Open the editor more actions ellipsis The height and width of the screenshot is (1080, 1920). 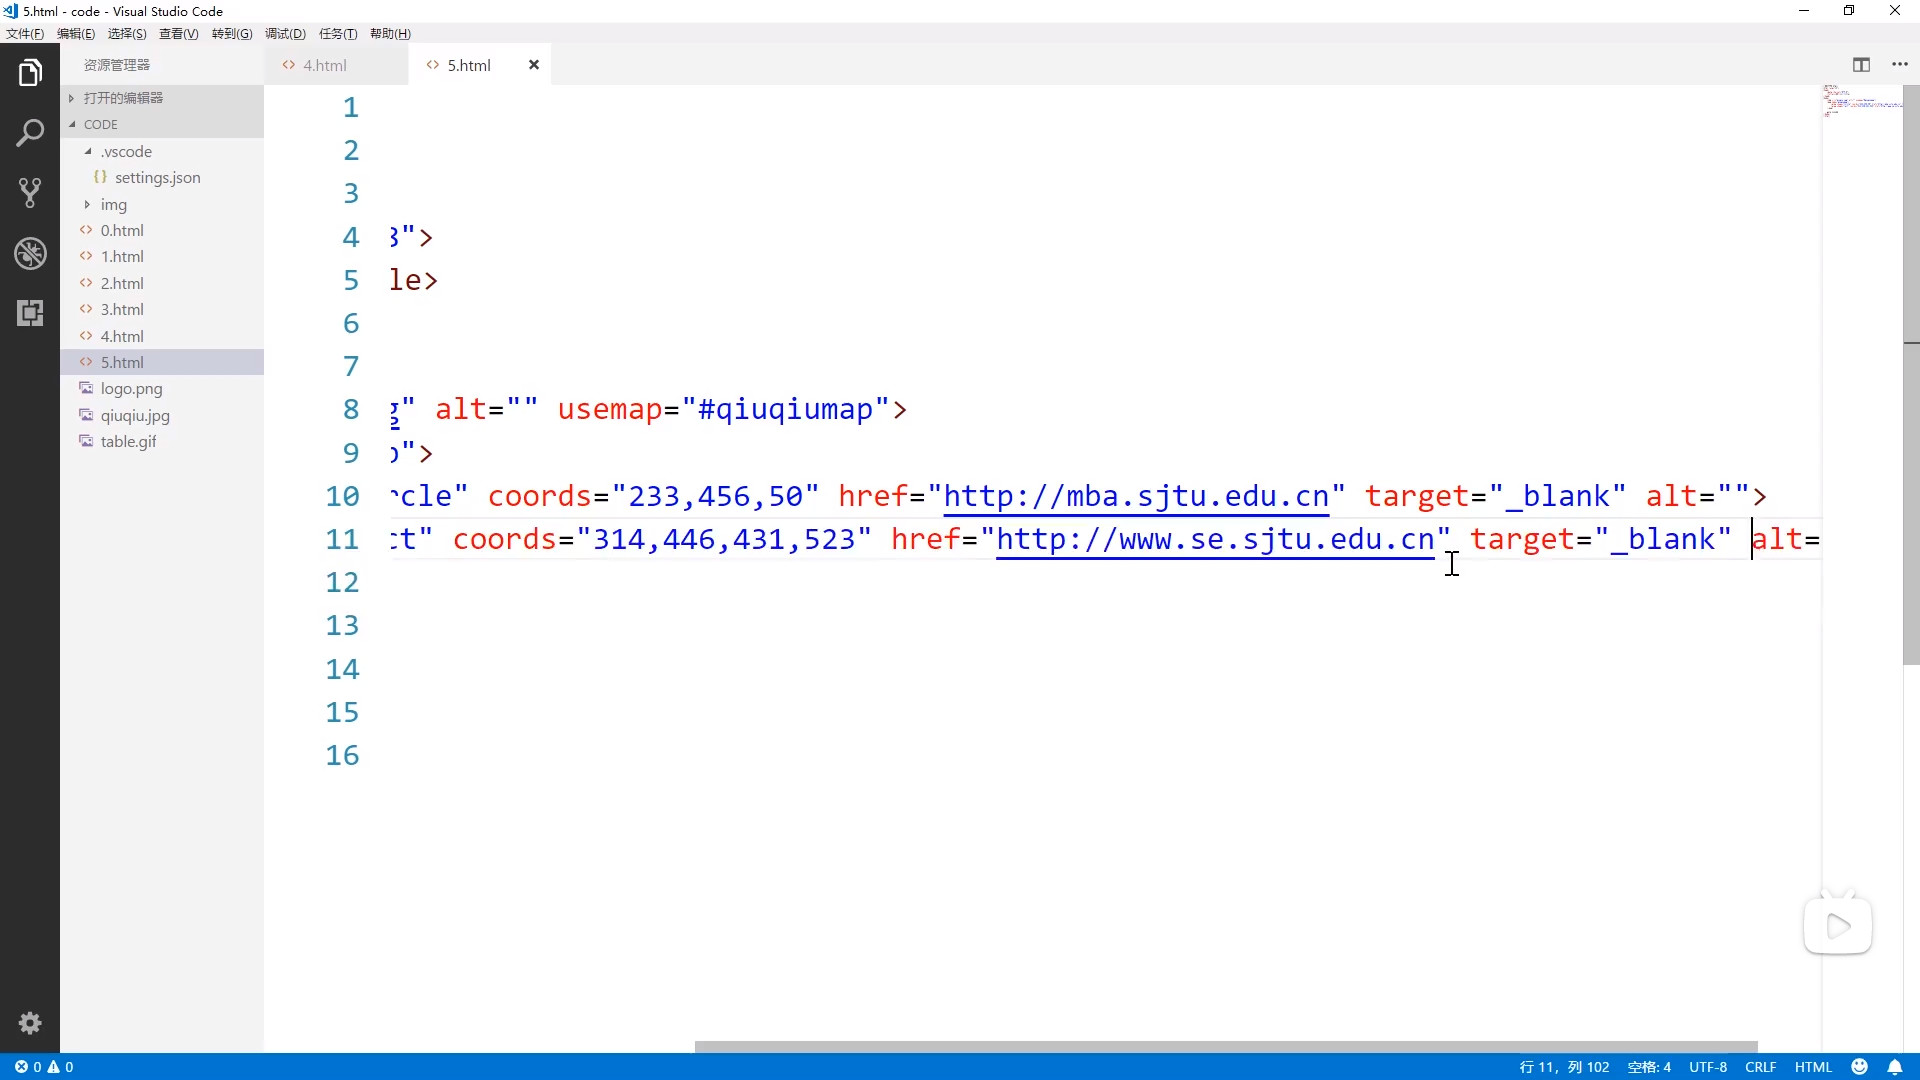(1900, 65)
